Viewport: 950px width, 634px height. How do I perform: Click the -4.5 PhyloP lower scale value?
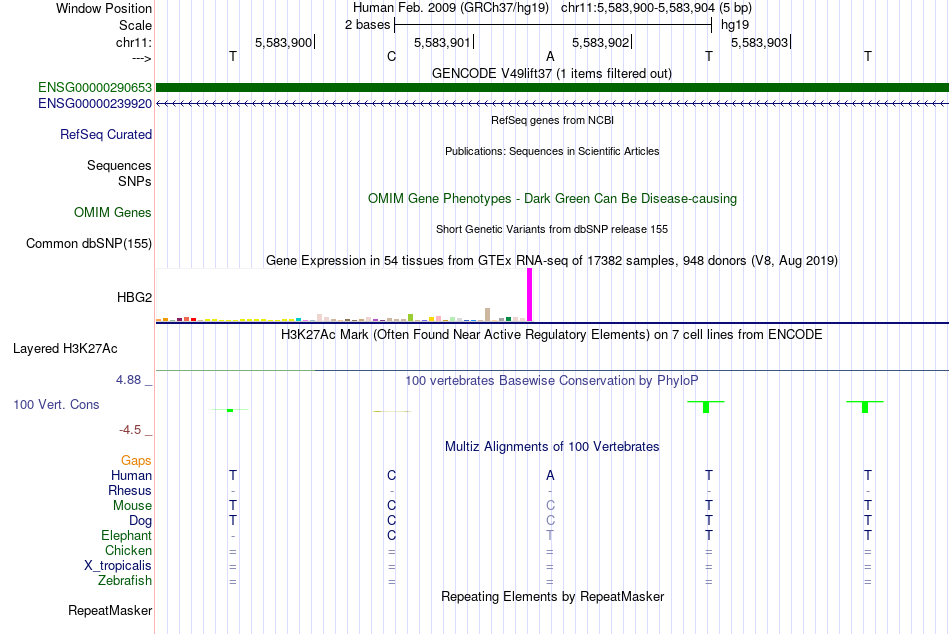pos(130,430)
